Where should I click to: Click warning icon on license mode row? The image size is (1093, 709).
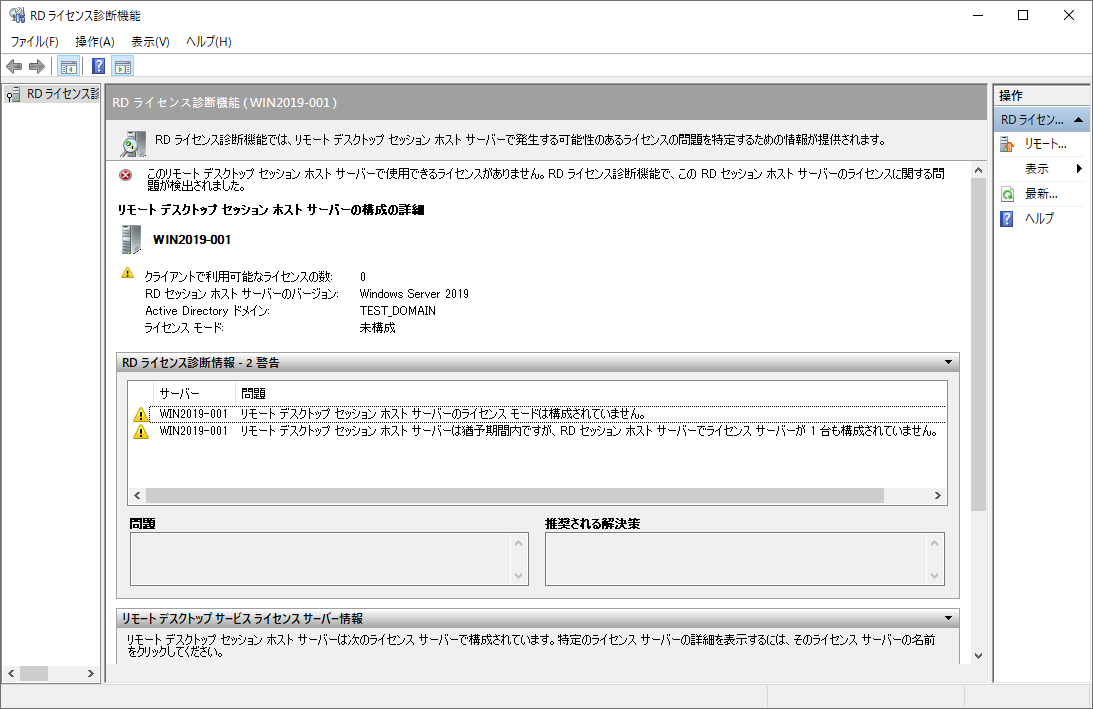tap(141, 414)
